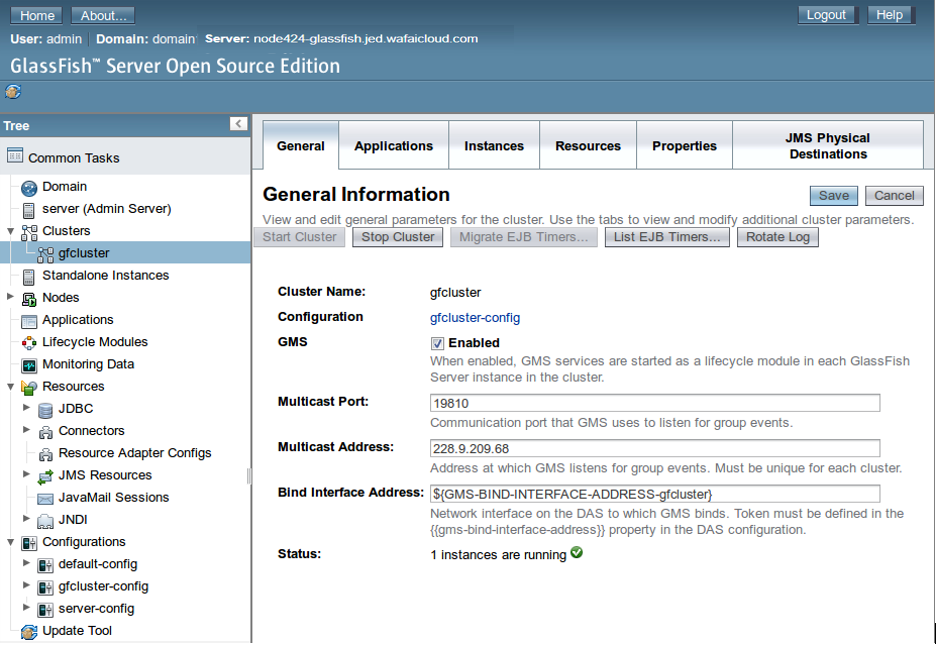Click the Connectors icon
The height and width of the screenshot is (648, 937).
click(x=45, y=432)
